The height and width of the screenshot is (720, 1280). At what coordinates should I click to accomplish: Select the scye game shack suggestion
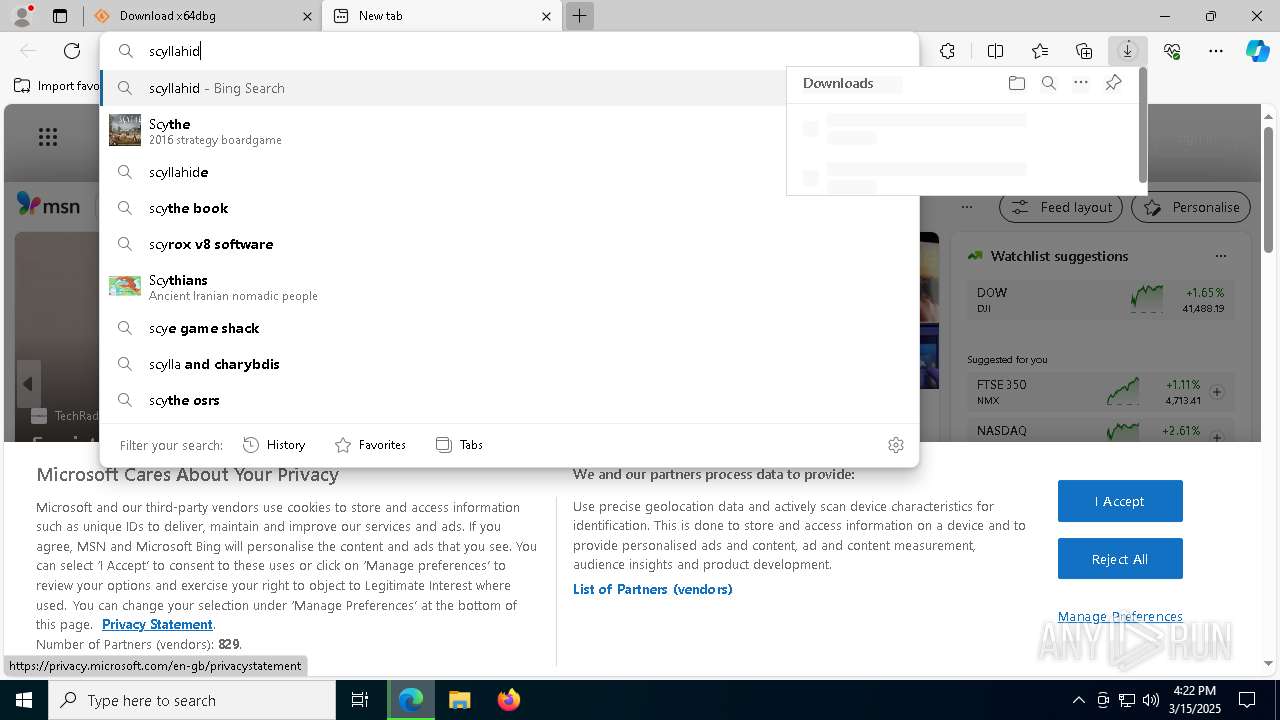[x=508, y=328]
